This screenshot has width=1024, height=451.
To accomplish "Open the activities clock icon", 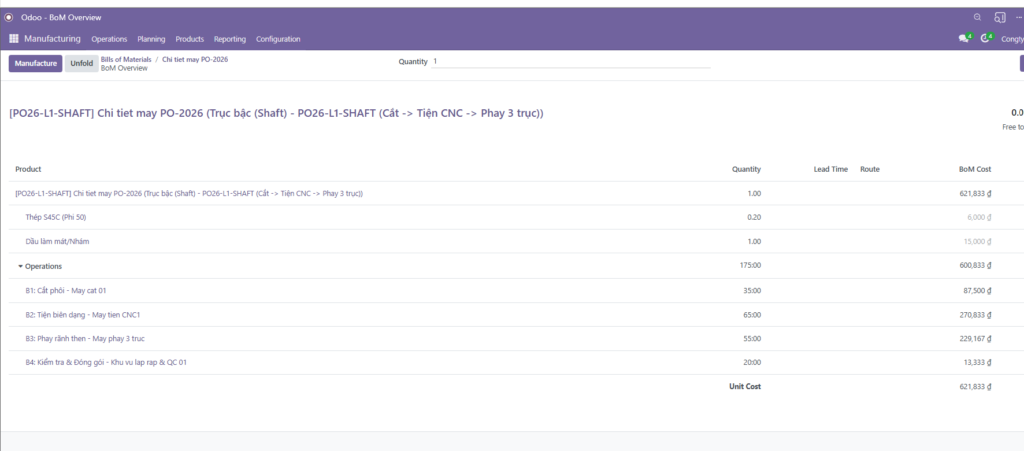I will click(986, 39).
